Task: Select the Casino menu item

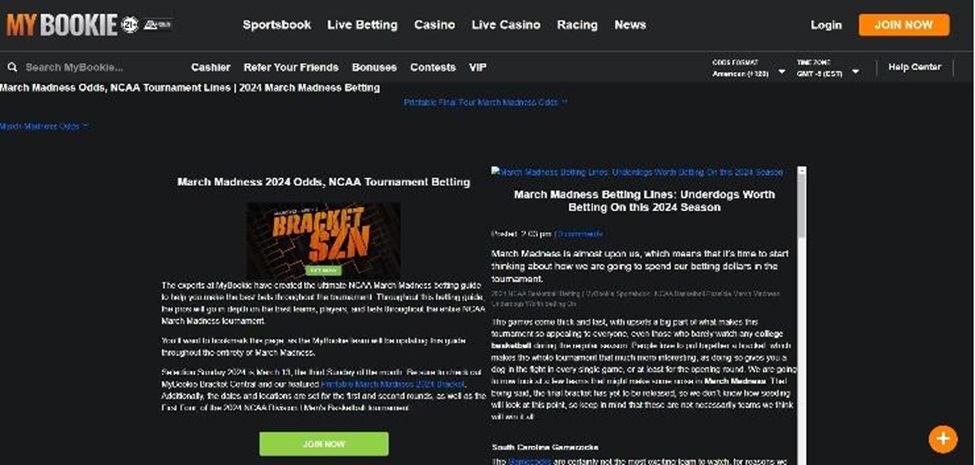Action: tap(434, 25)
